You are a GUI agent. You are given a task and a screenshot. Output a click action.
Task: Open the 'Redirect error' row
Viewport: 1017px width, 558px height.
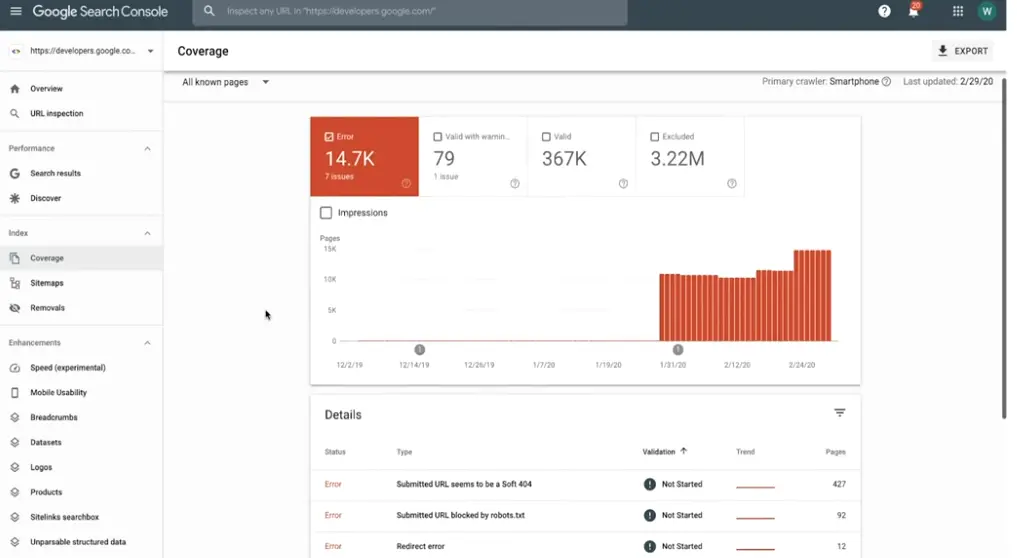point(585,546)
